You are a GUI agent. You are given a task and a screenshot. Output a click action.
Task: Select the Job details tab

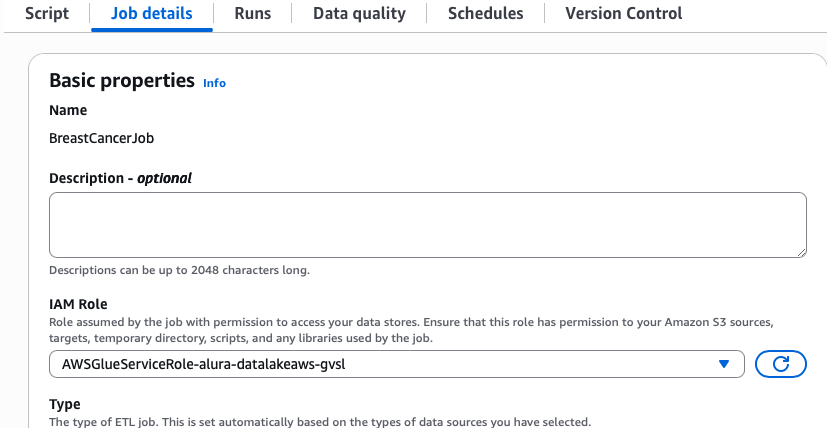tap(151, 14)
